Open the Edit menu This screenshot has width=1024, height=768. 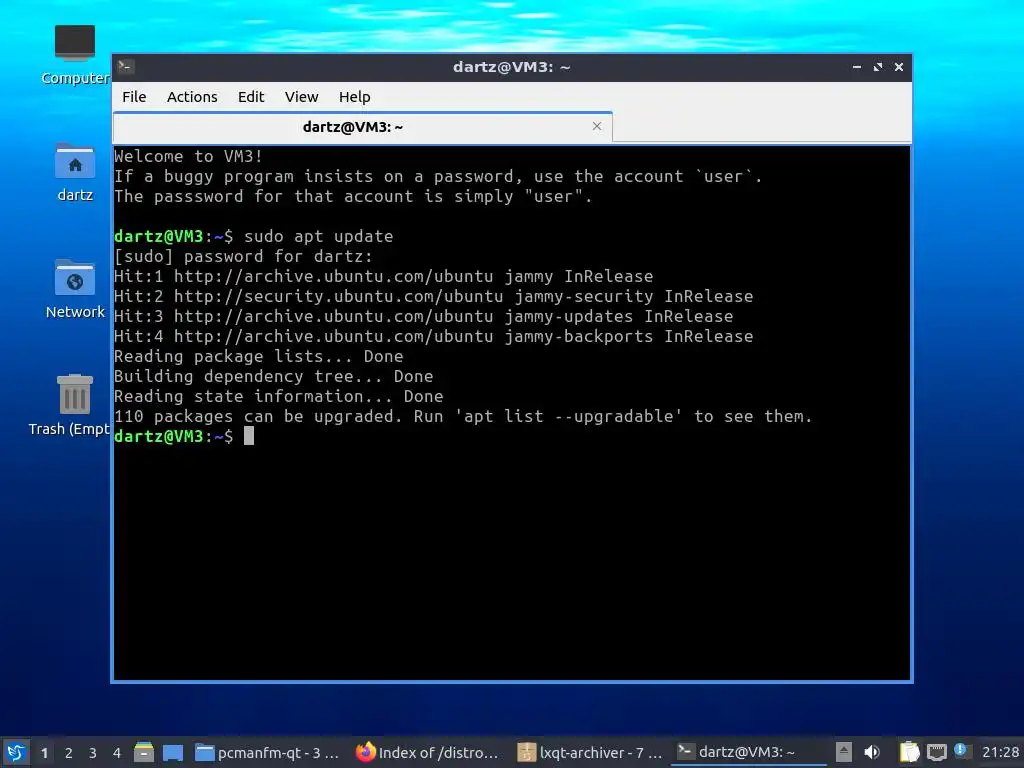coord(251,97)
